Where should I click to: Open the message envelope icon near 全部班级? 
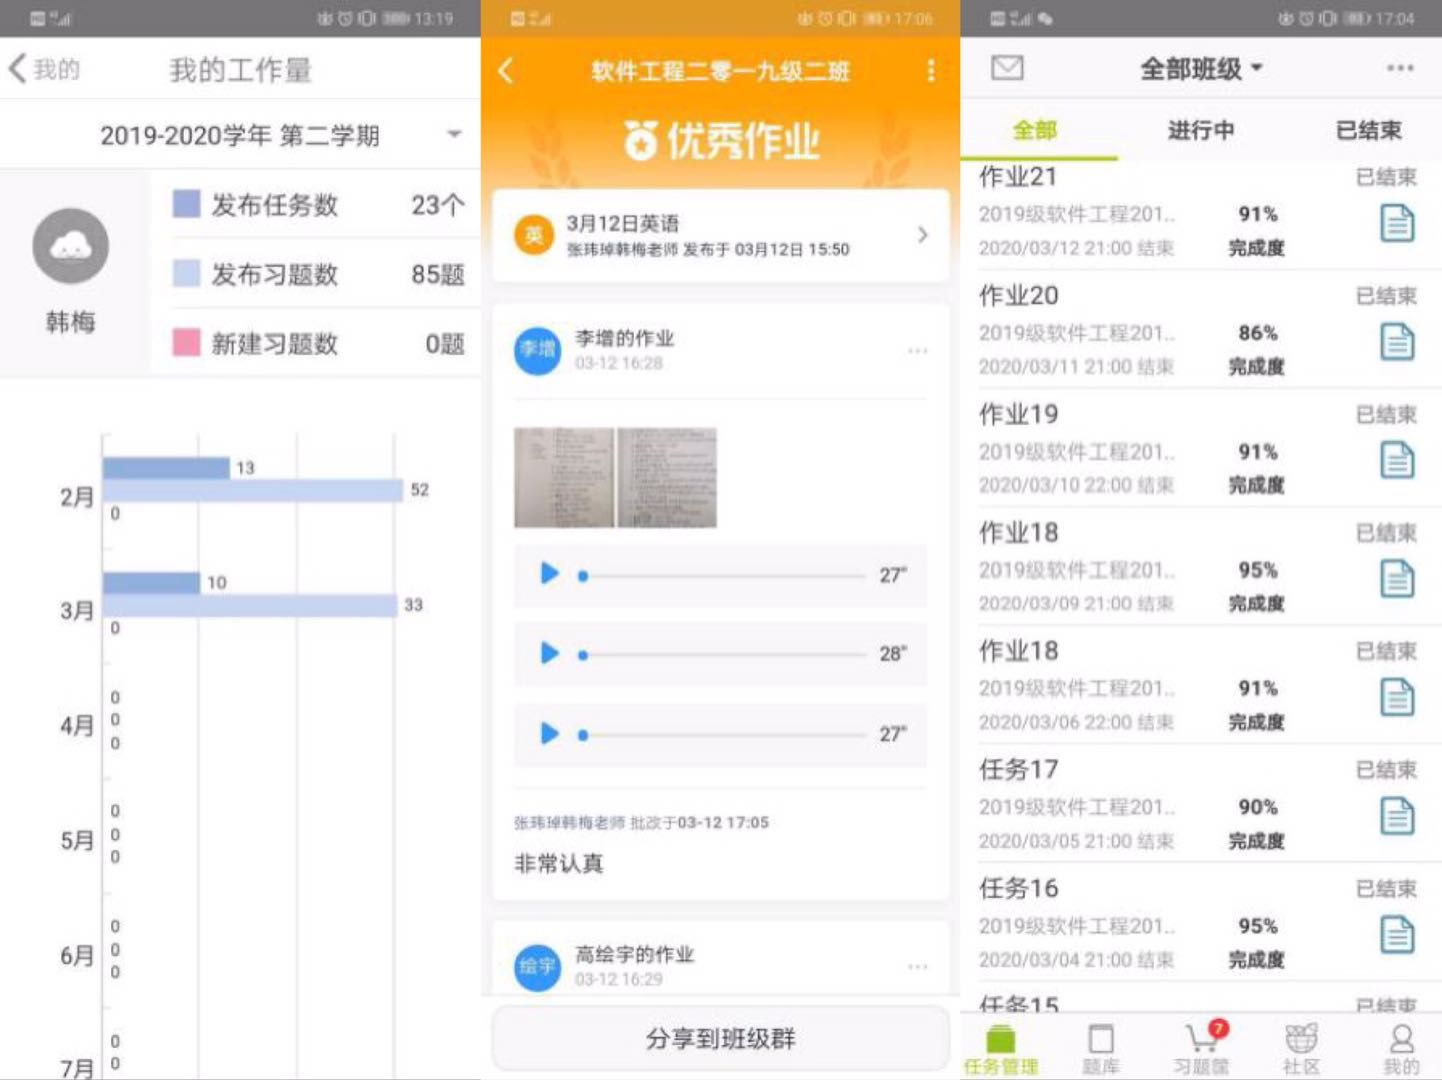point(1007,67)
